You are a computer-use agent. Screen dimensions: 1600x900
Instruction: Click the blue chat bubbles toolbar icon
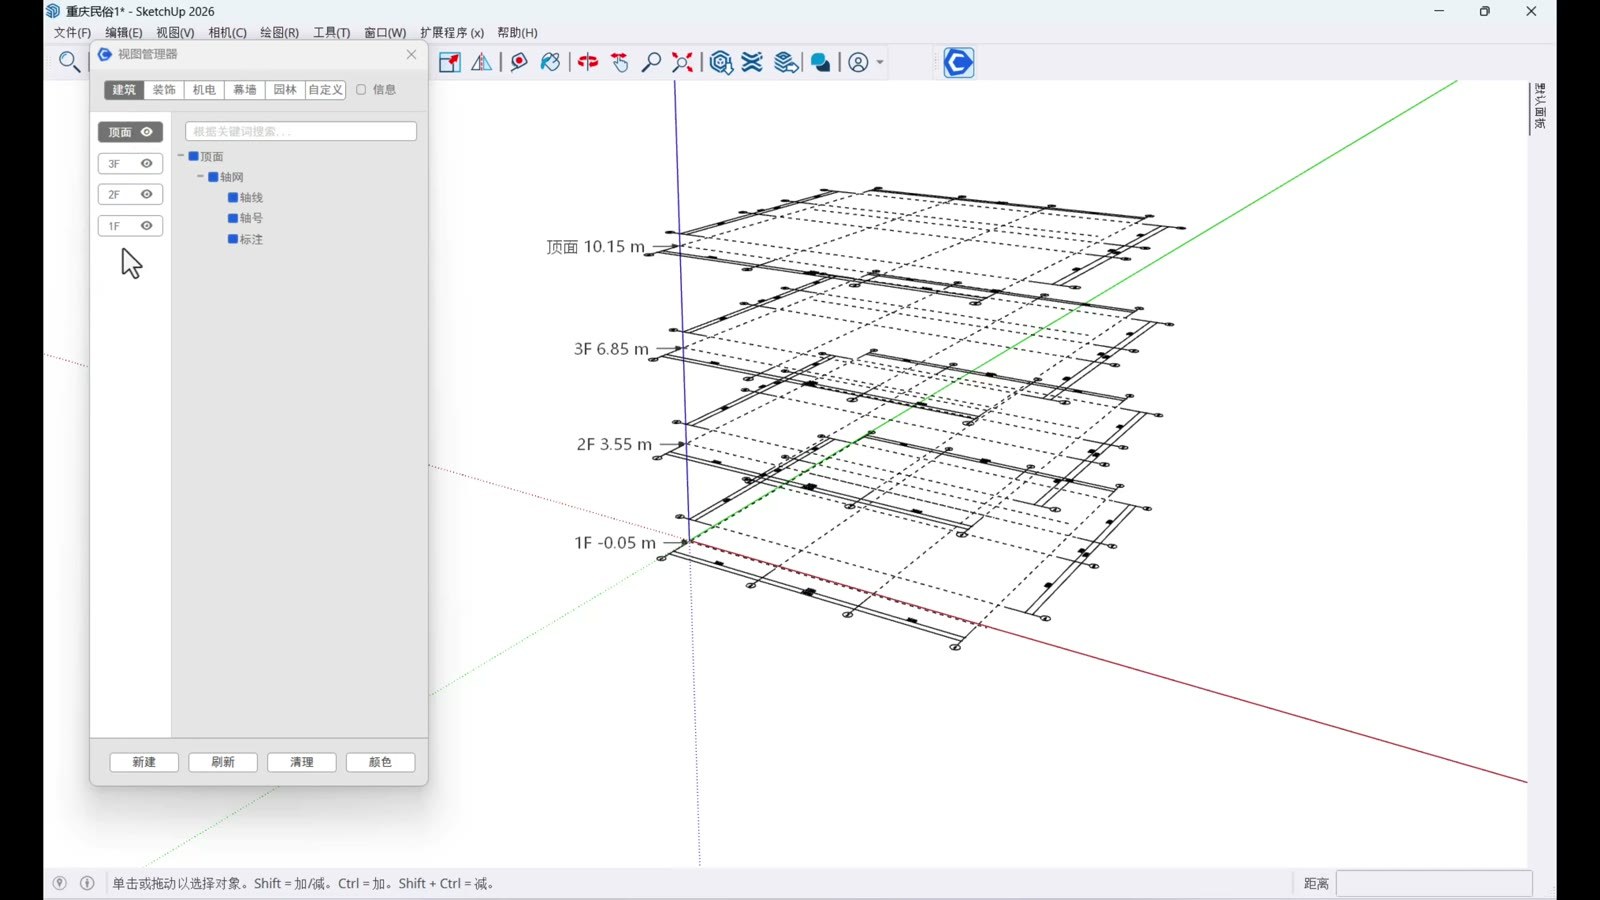tap(821, 62)
